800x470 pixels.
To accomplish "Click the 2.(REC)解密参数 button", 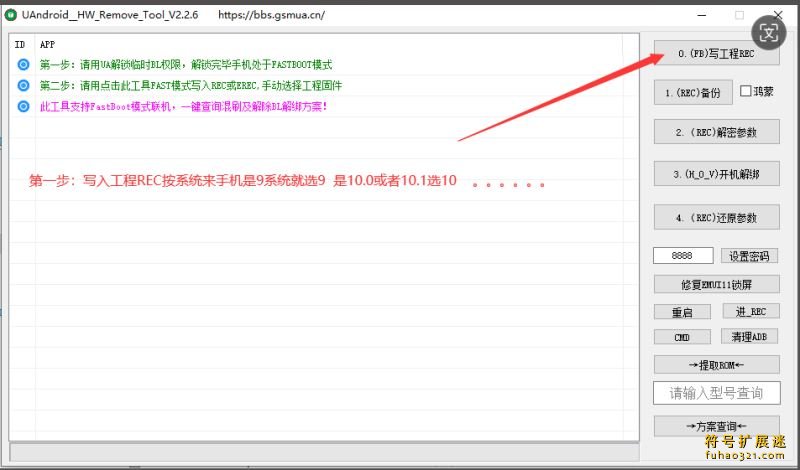I will (716, 132).
